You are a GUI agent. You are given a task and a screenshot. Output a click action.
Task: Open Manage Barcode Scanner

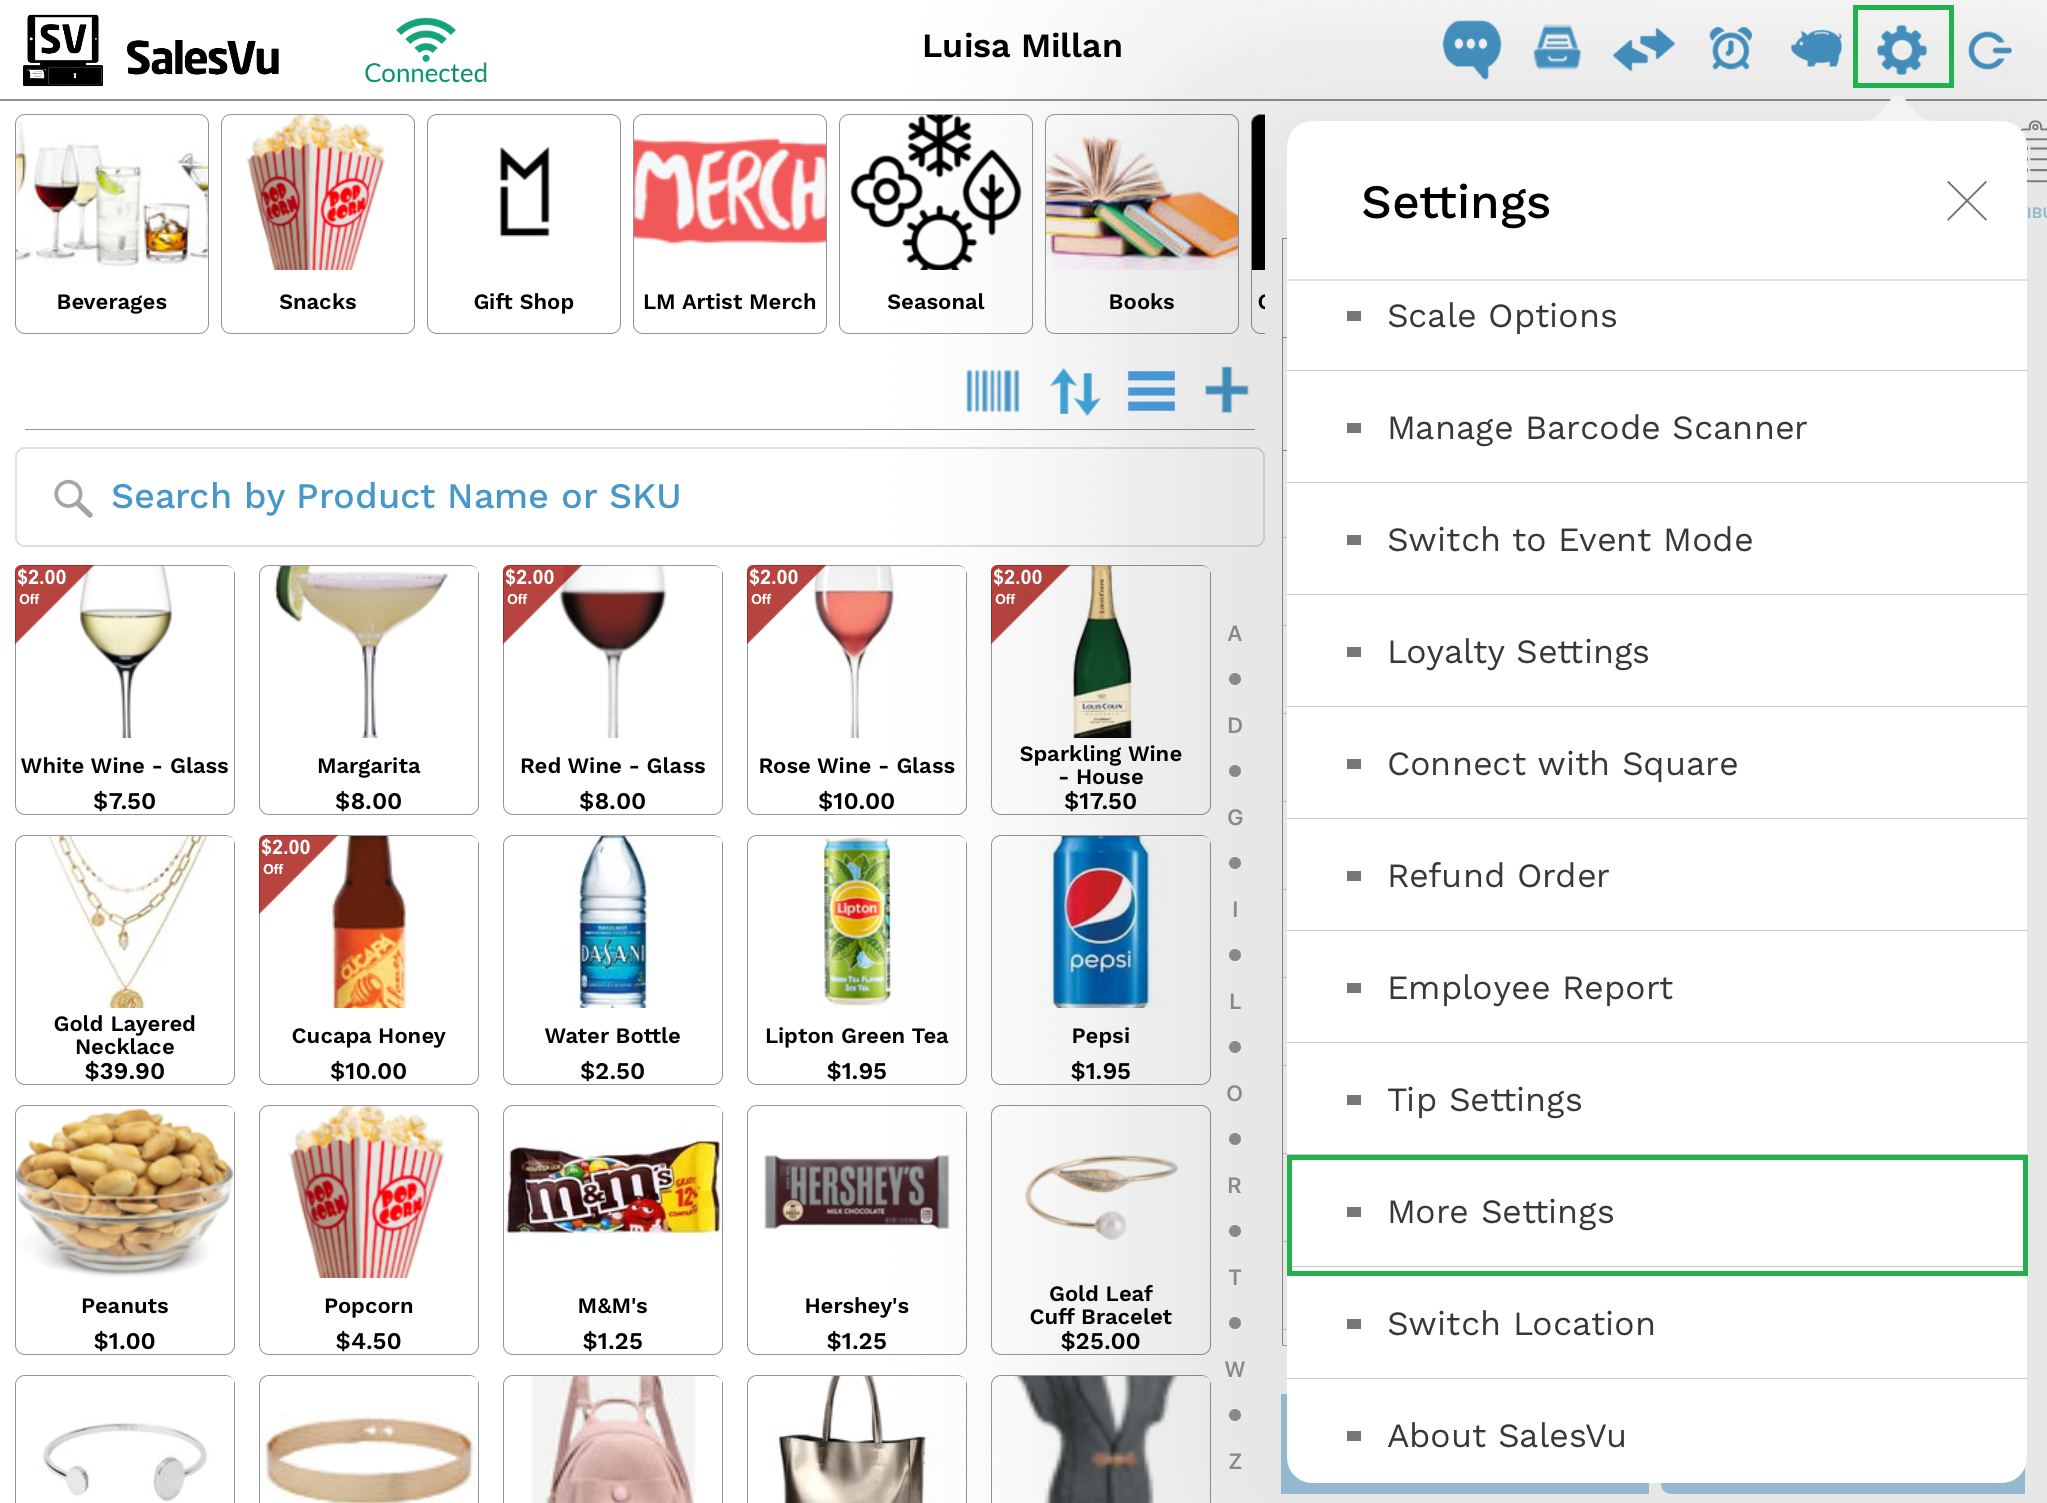click(x=1656, y=428)
